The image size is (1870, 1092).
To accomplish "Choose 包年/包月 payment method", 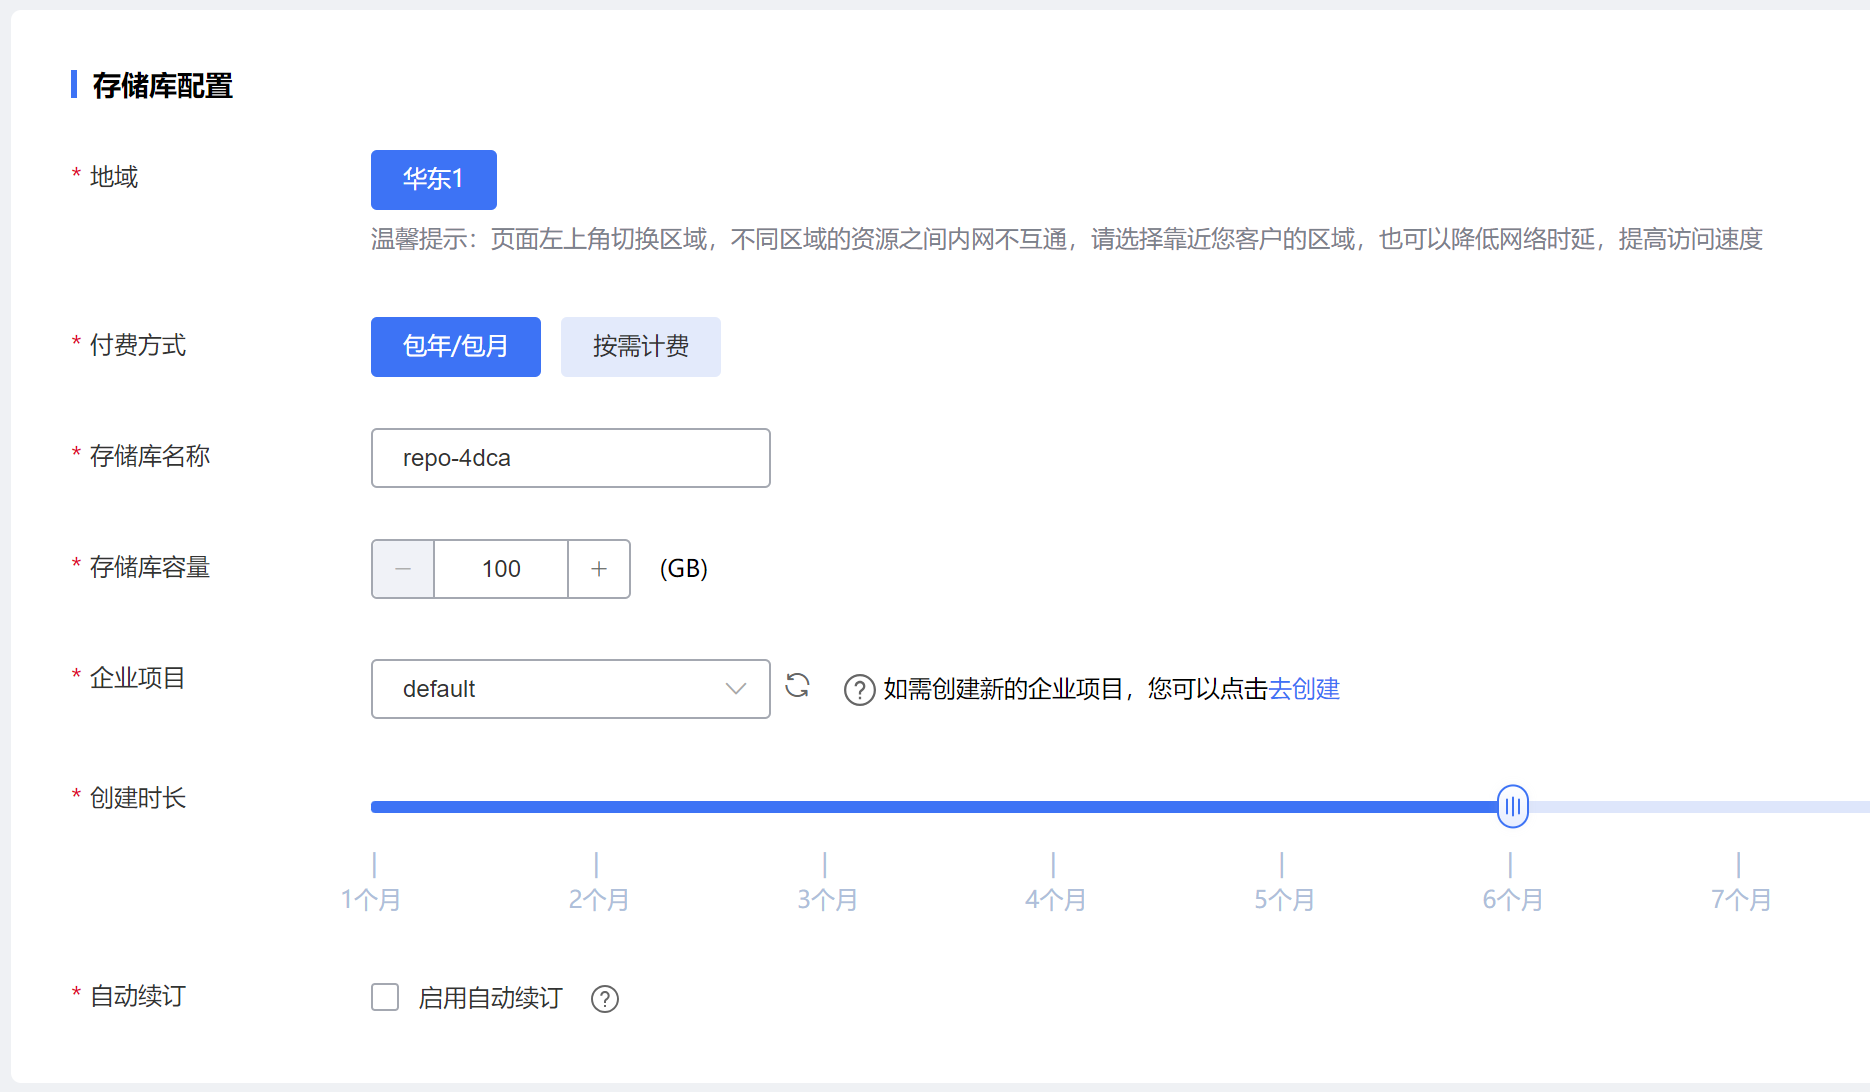I will (455, 347).
